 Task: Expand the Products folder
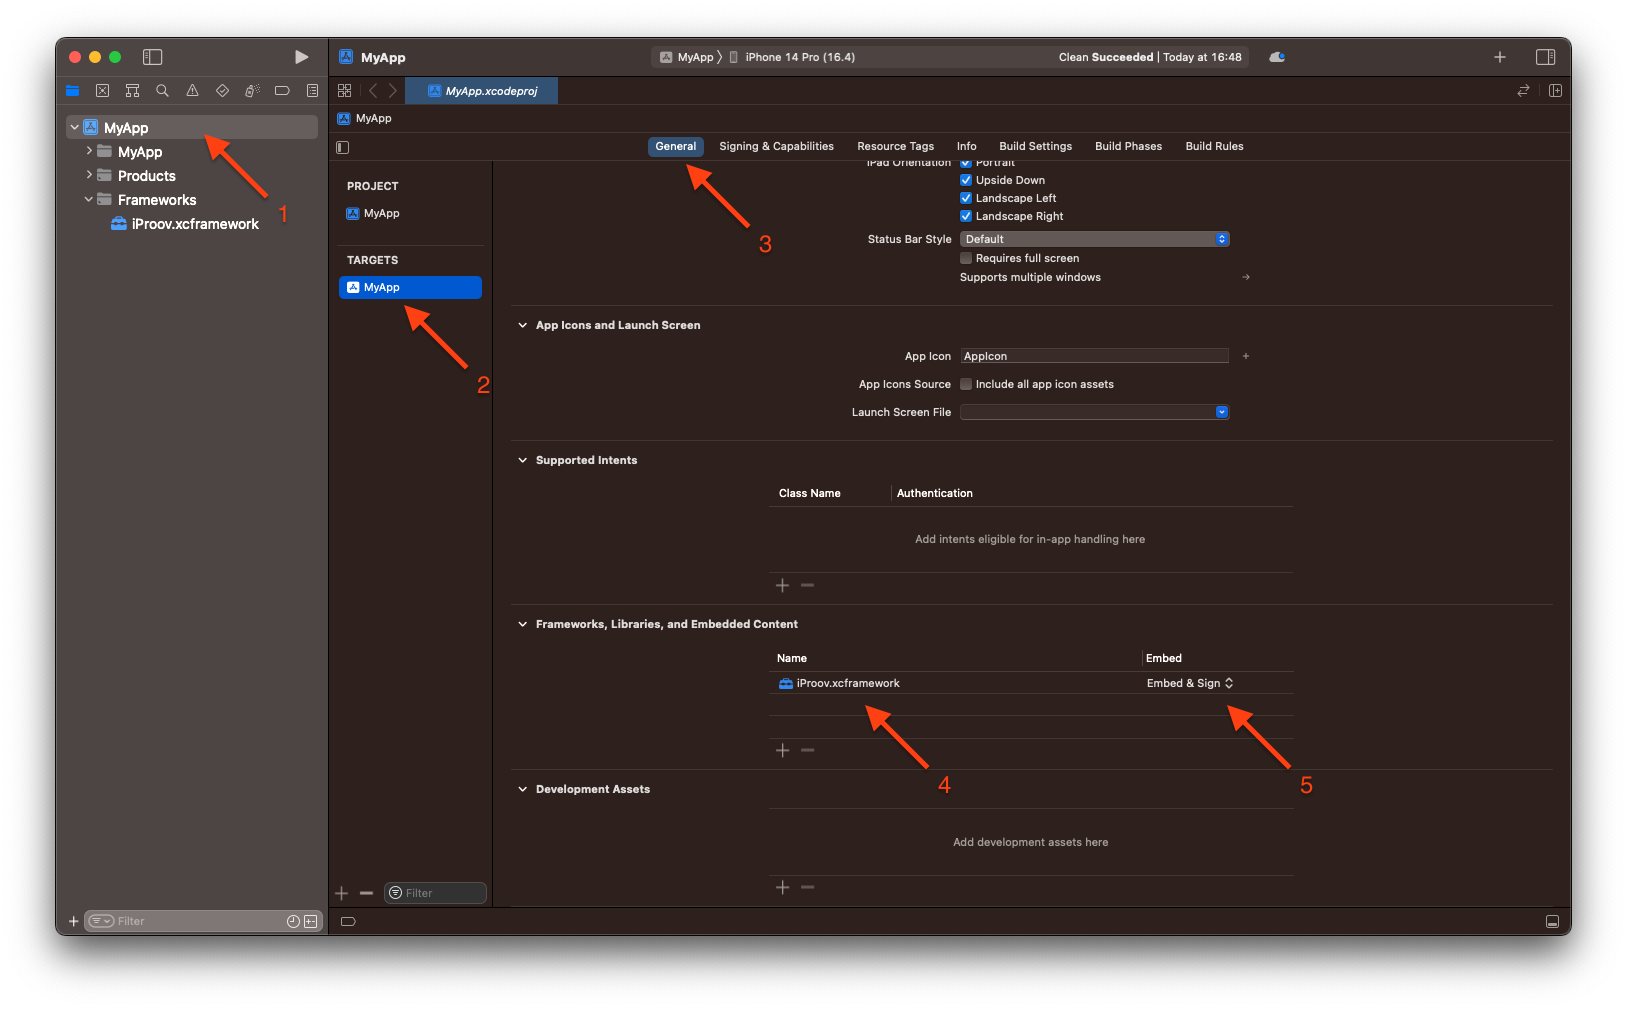point(89,175)
